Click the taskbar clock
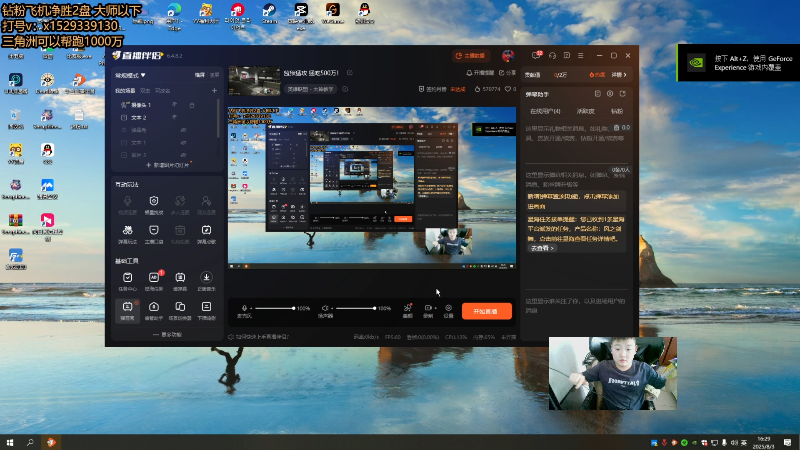800x450 pixels. click(x=764, y=442)
